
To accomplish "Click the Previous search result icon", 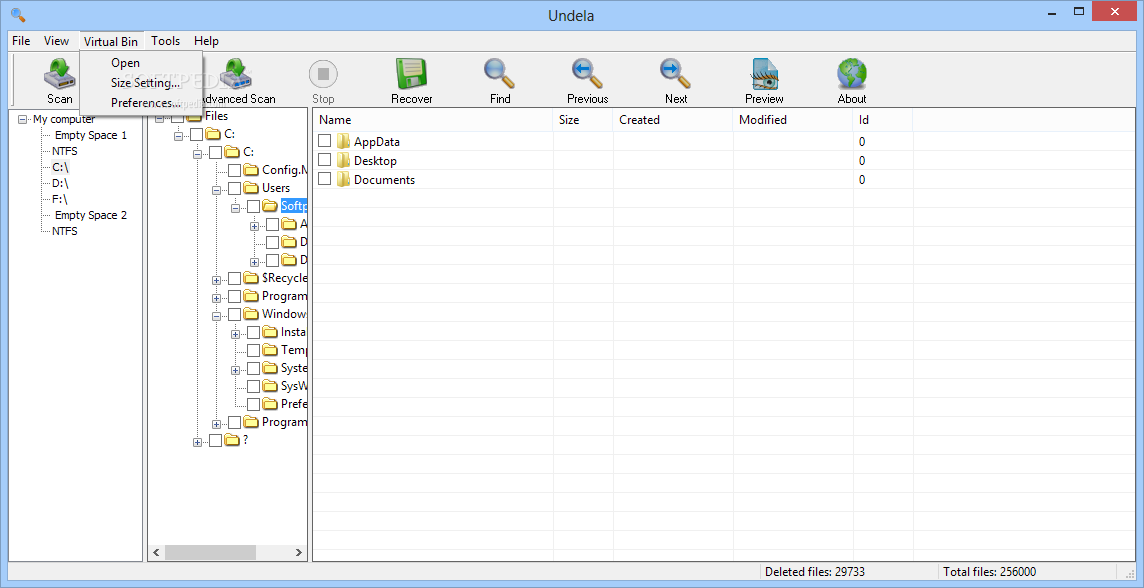I will (587, 74).
